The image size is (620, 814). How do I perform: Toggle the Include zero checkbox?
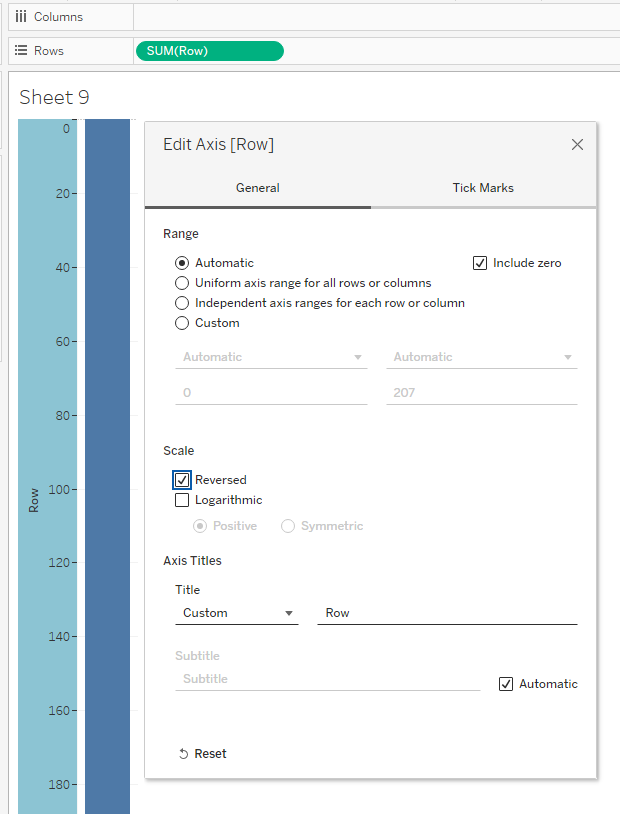480,263
